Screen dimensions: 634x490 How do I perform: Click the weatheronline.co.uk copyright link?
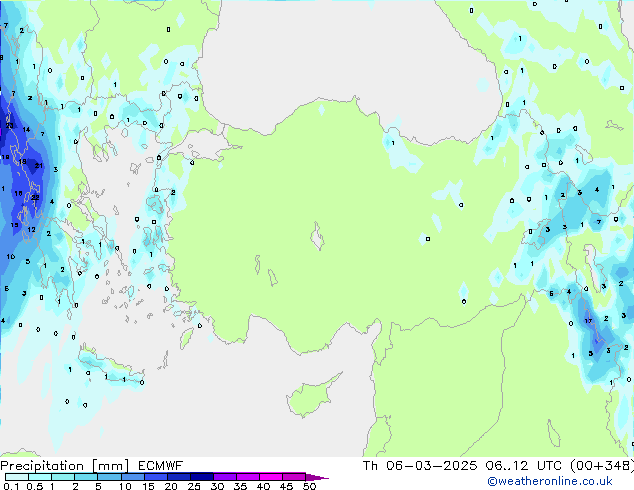coord(550,481)
